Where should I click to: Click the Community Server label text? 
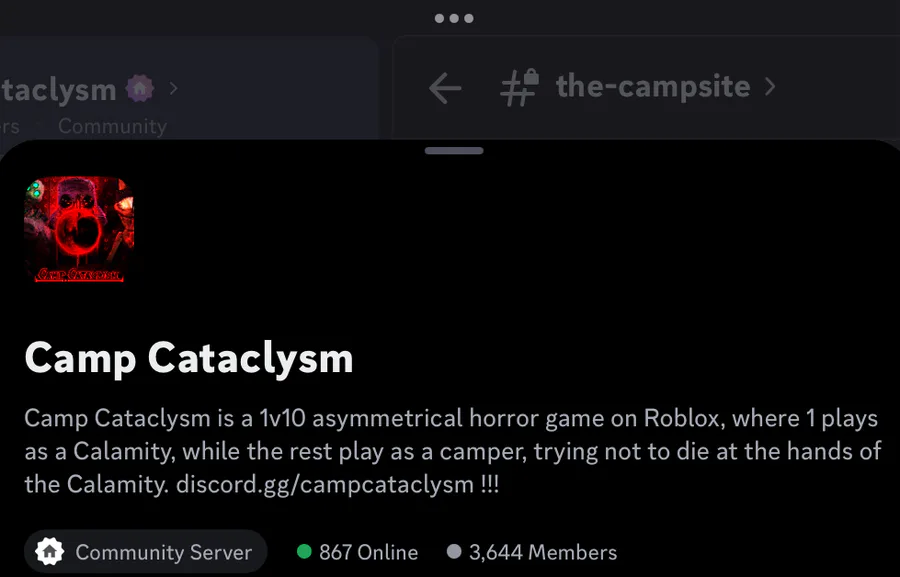click(164, 552)
